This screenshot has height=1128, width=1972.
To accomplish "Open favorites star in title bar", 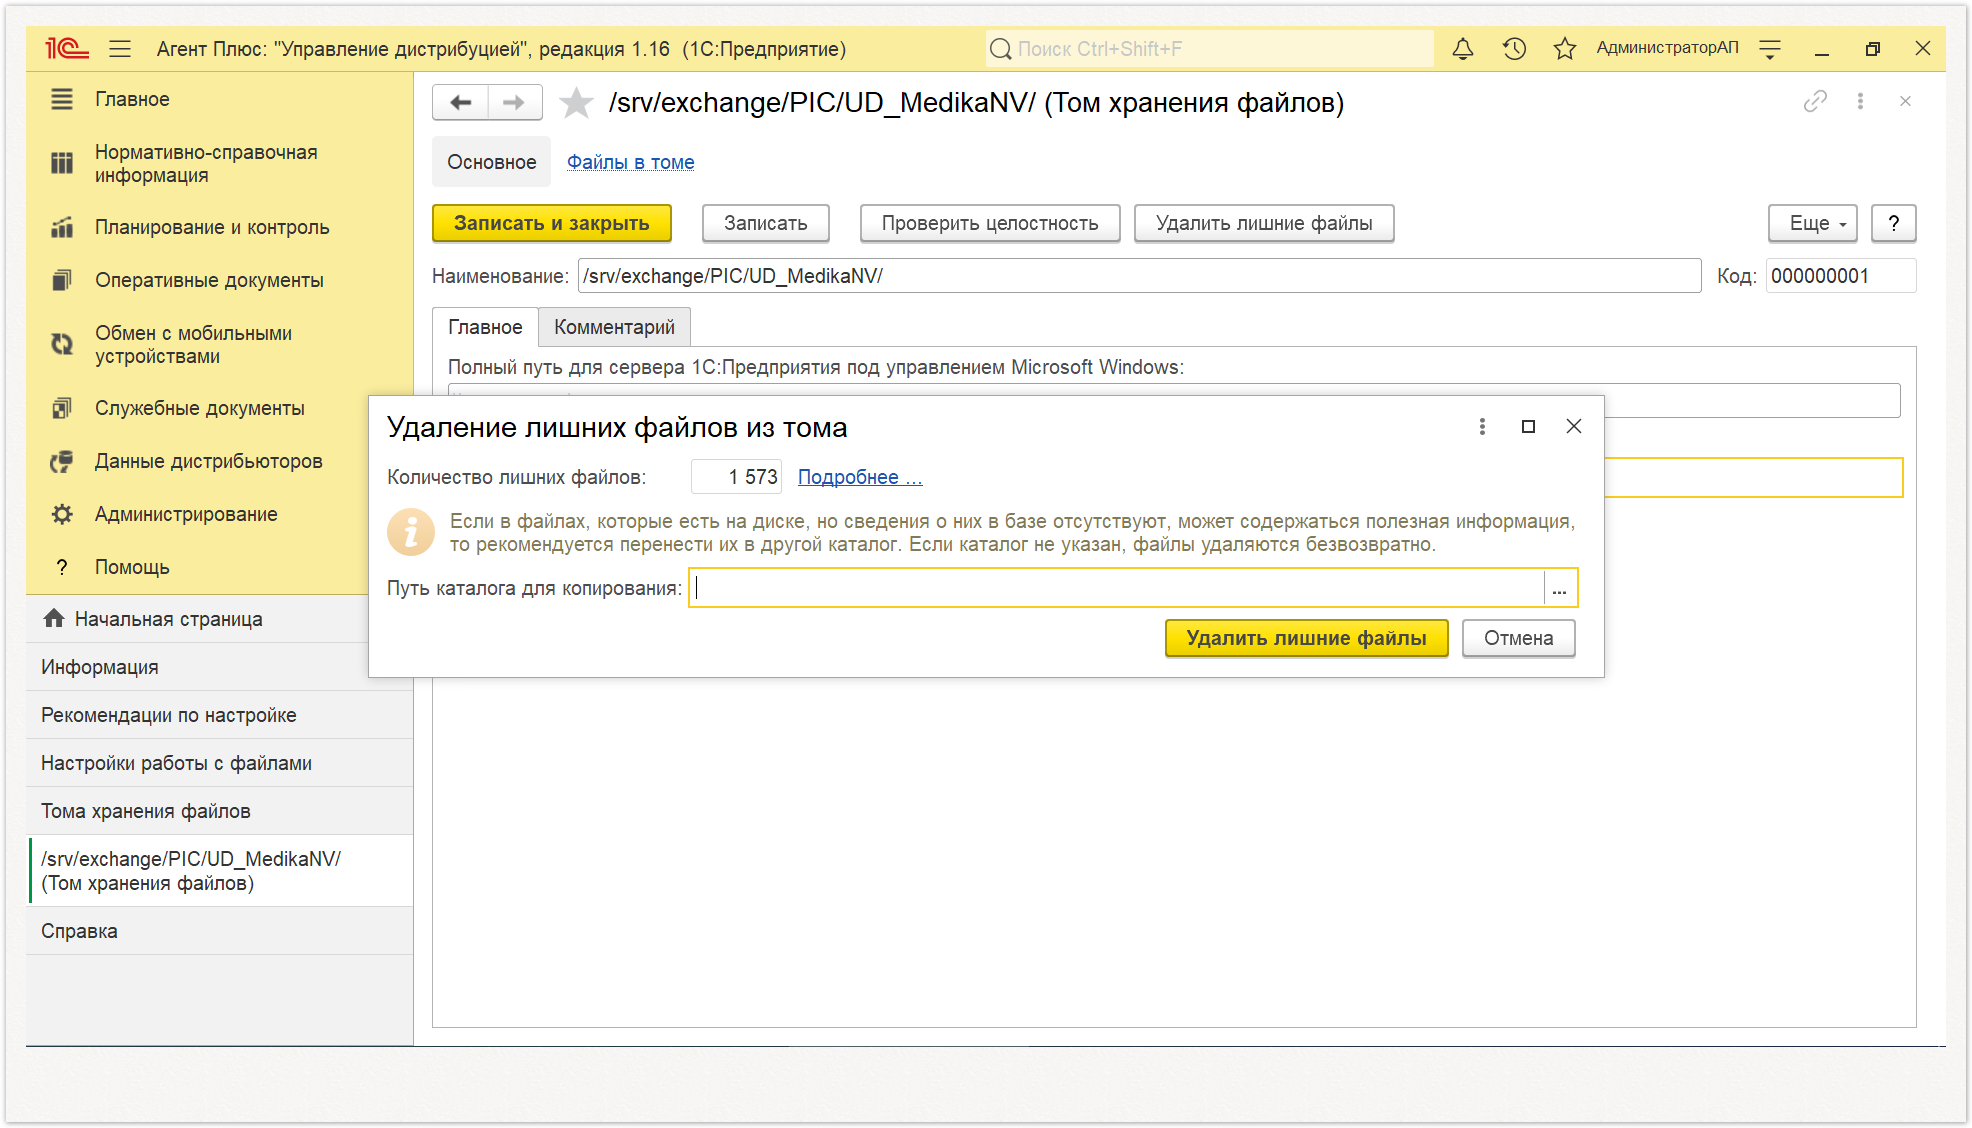I will pos(1565,48).
